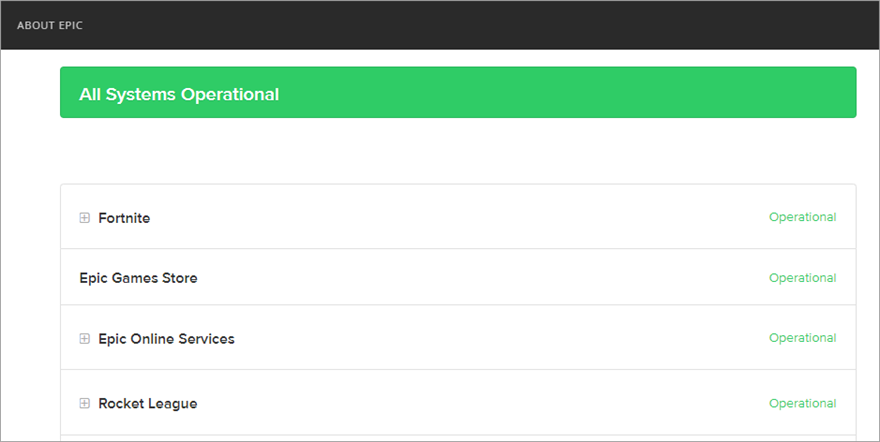The image size is (880, 442).
Task: Click Fortnite's Operational status text
Action: click(x=802, y=217)
